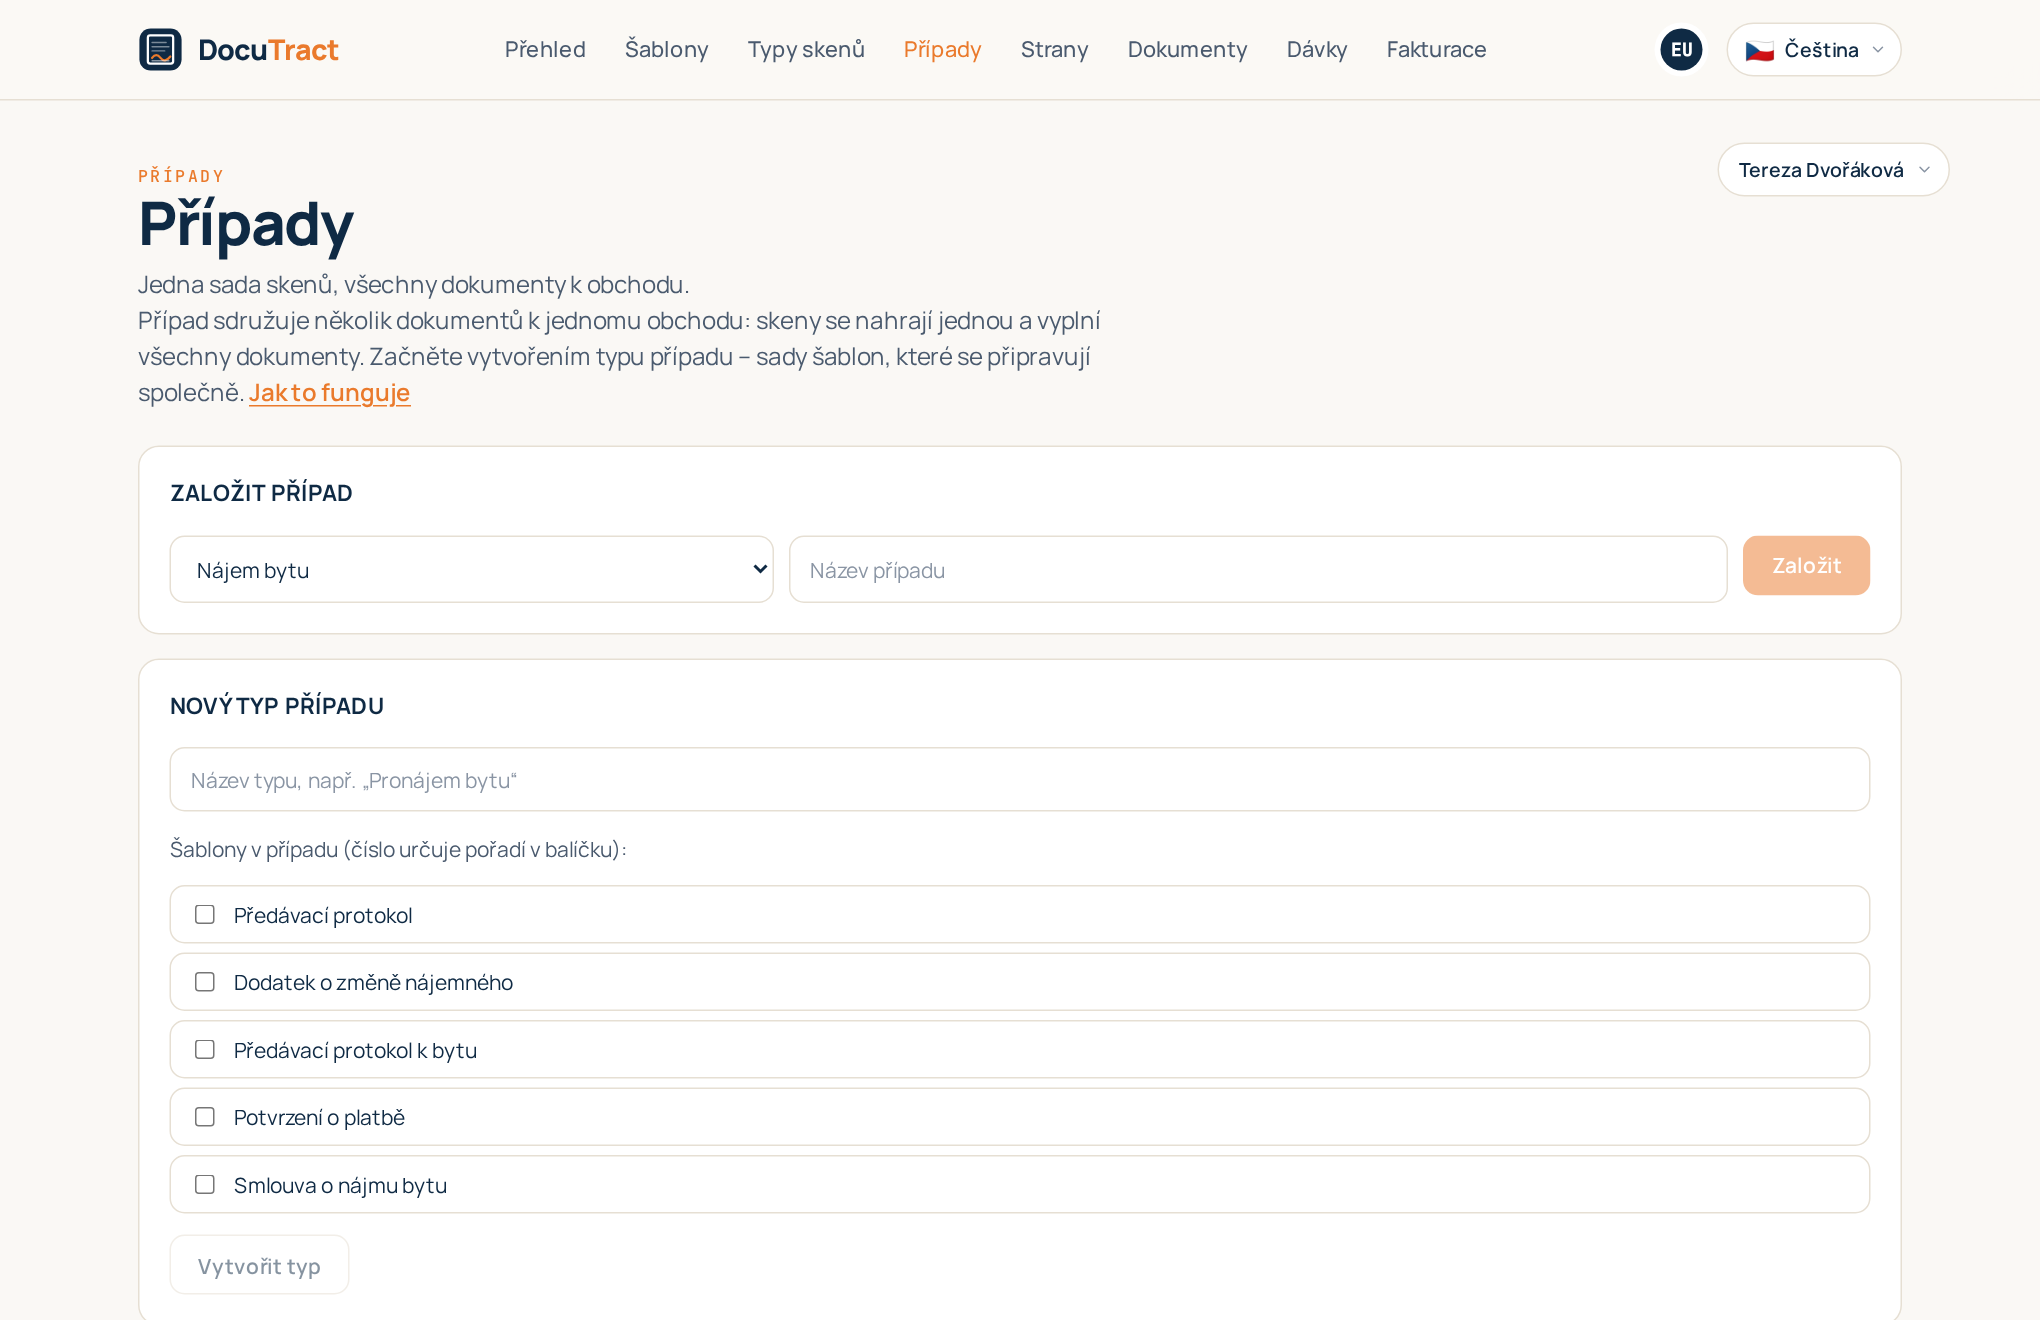Enable the Smlouva o nájmu bytu checkbox
Viewport: 2040px width, 1320px height.
point(205,1185)
